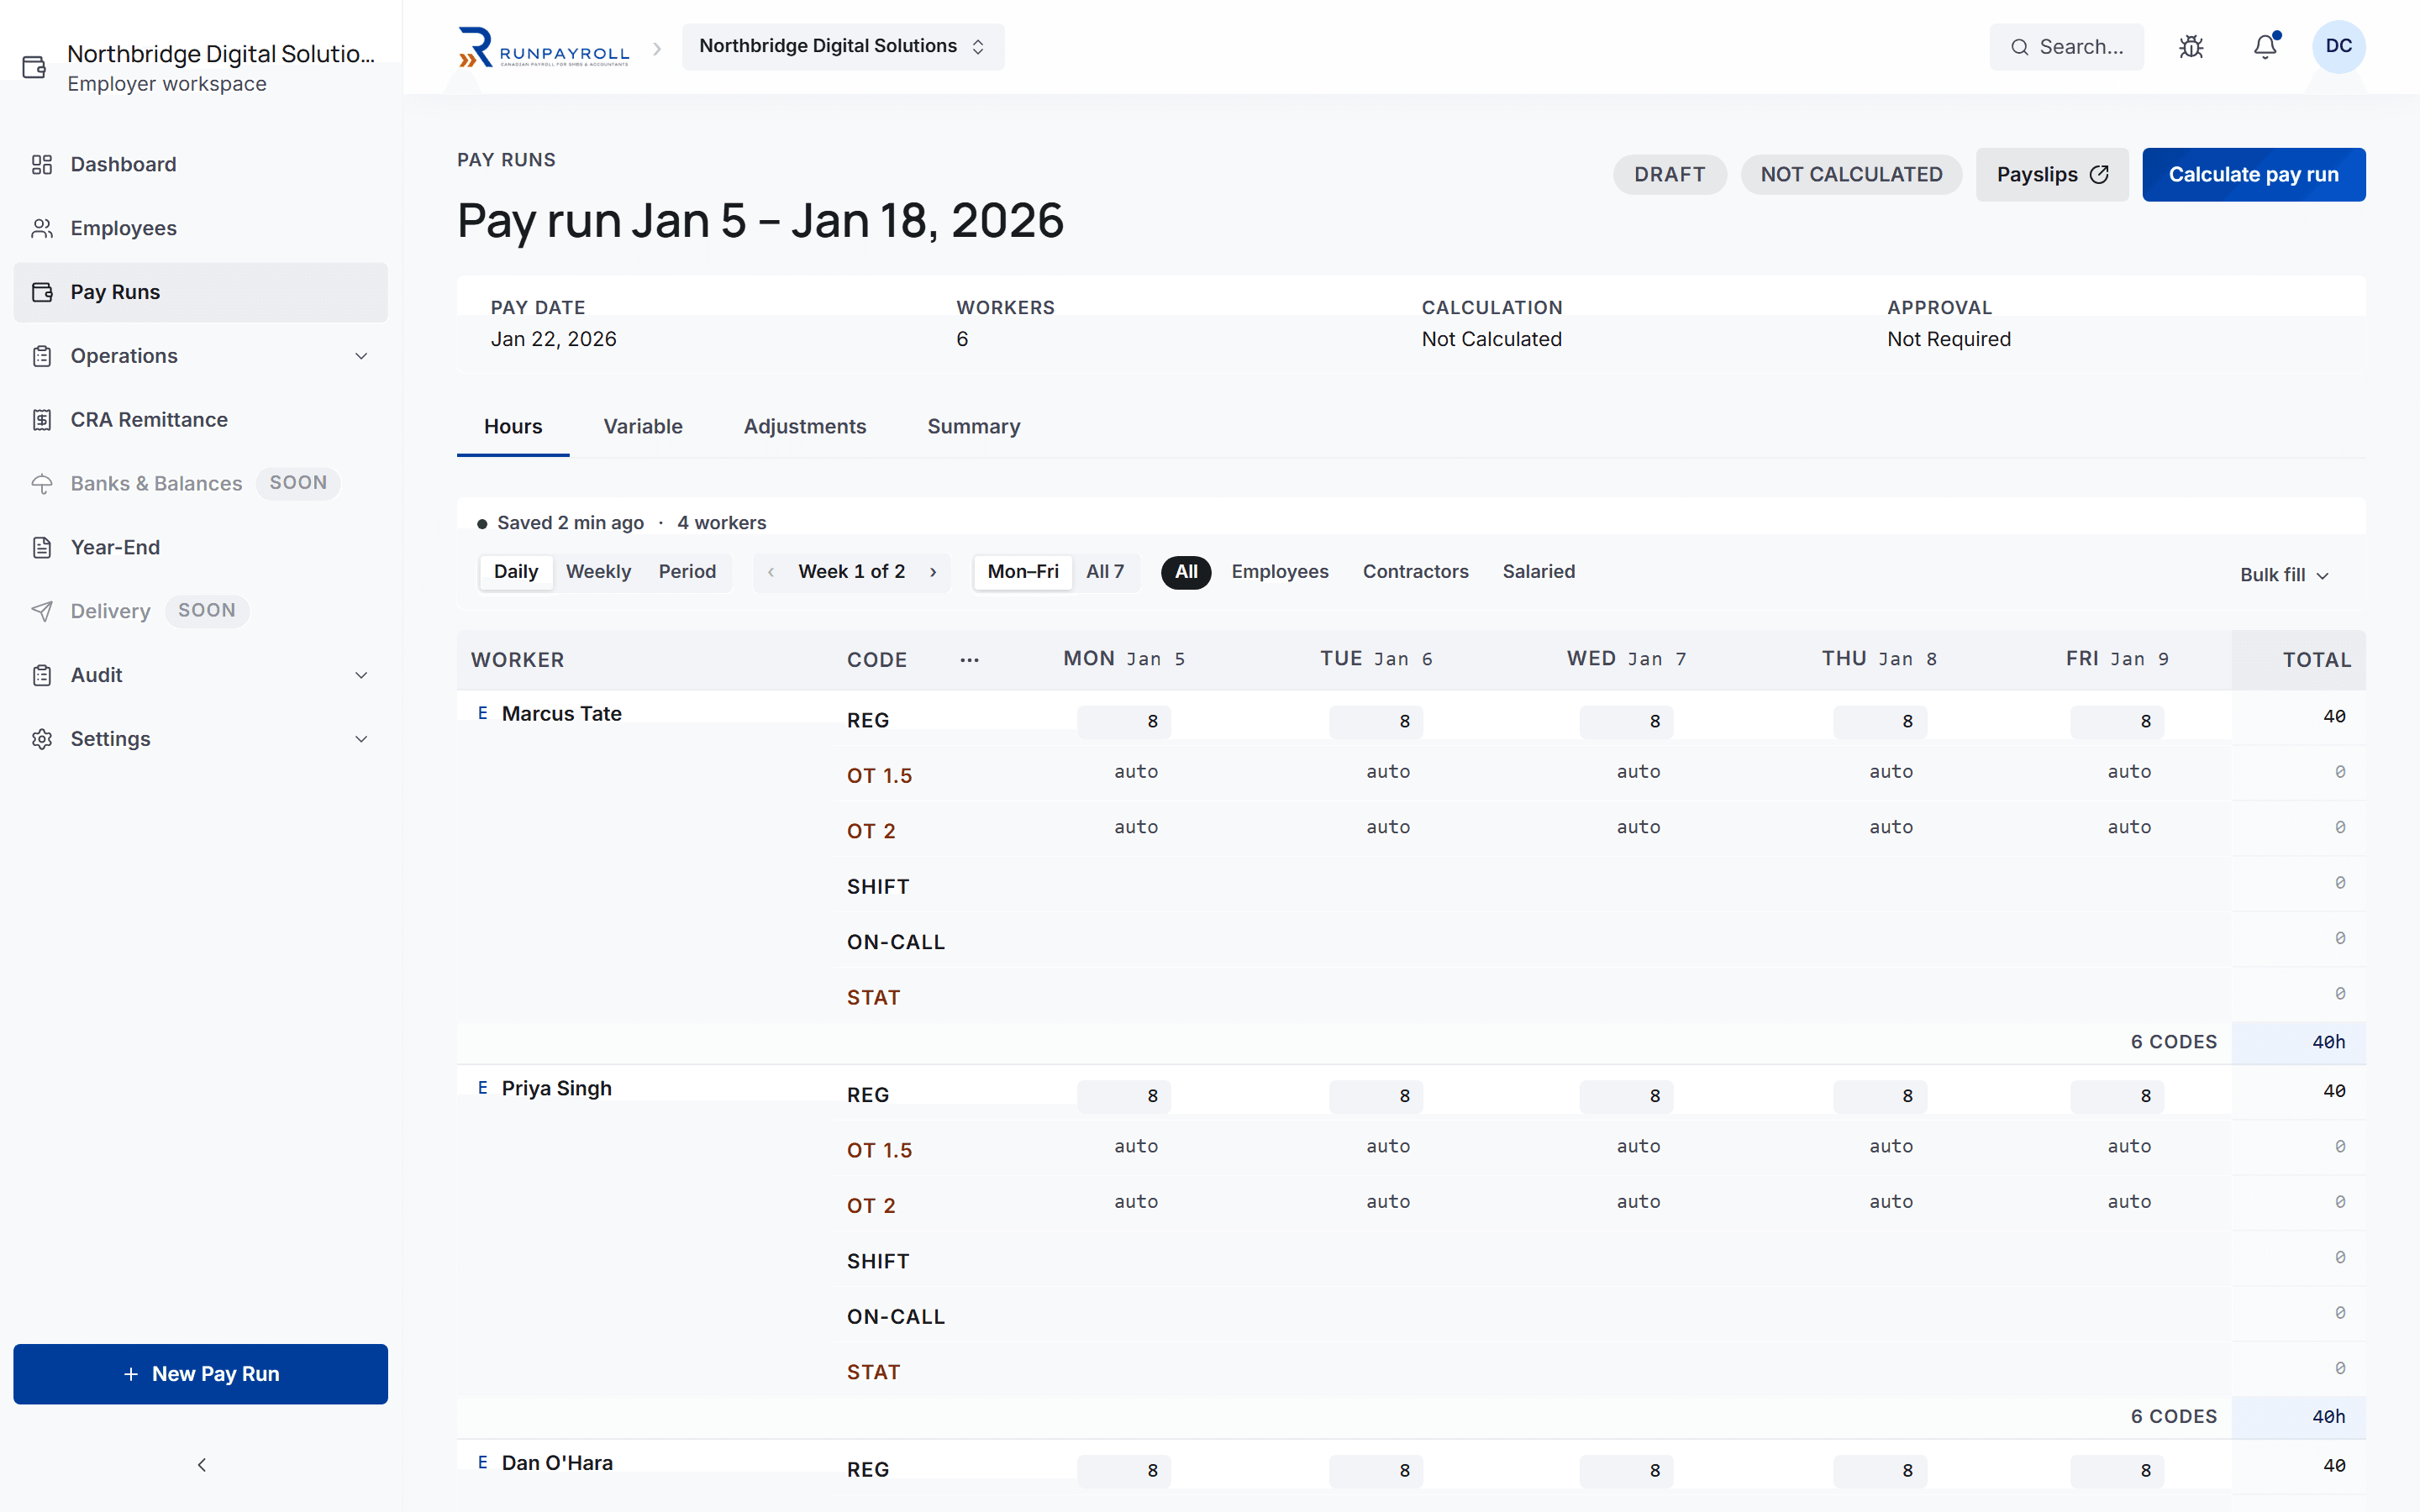Click the Banks & Balances umbrella icon

[42, 484]
